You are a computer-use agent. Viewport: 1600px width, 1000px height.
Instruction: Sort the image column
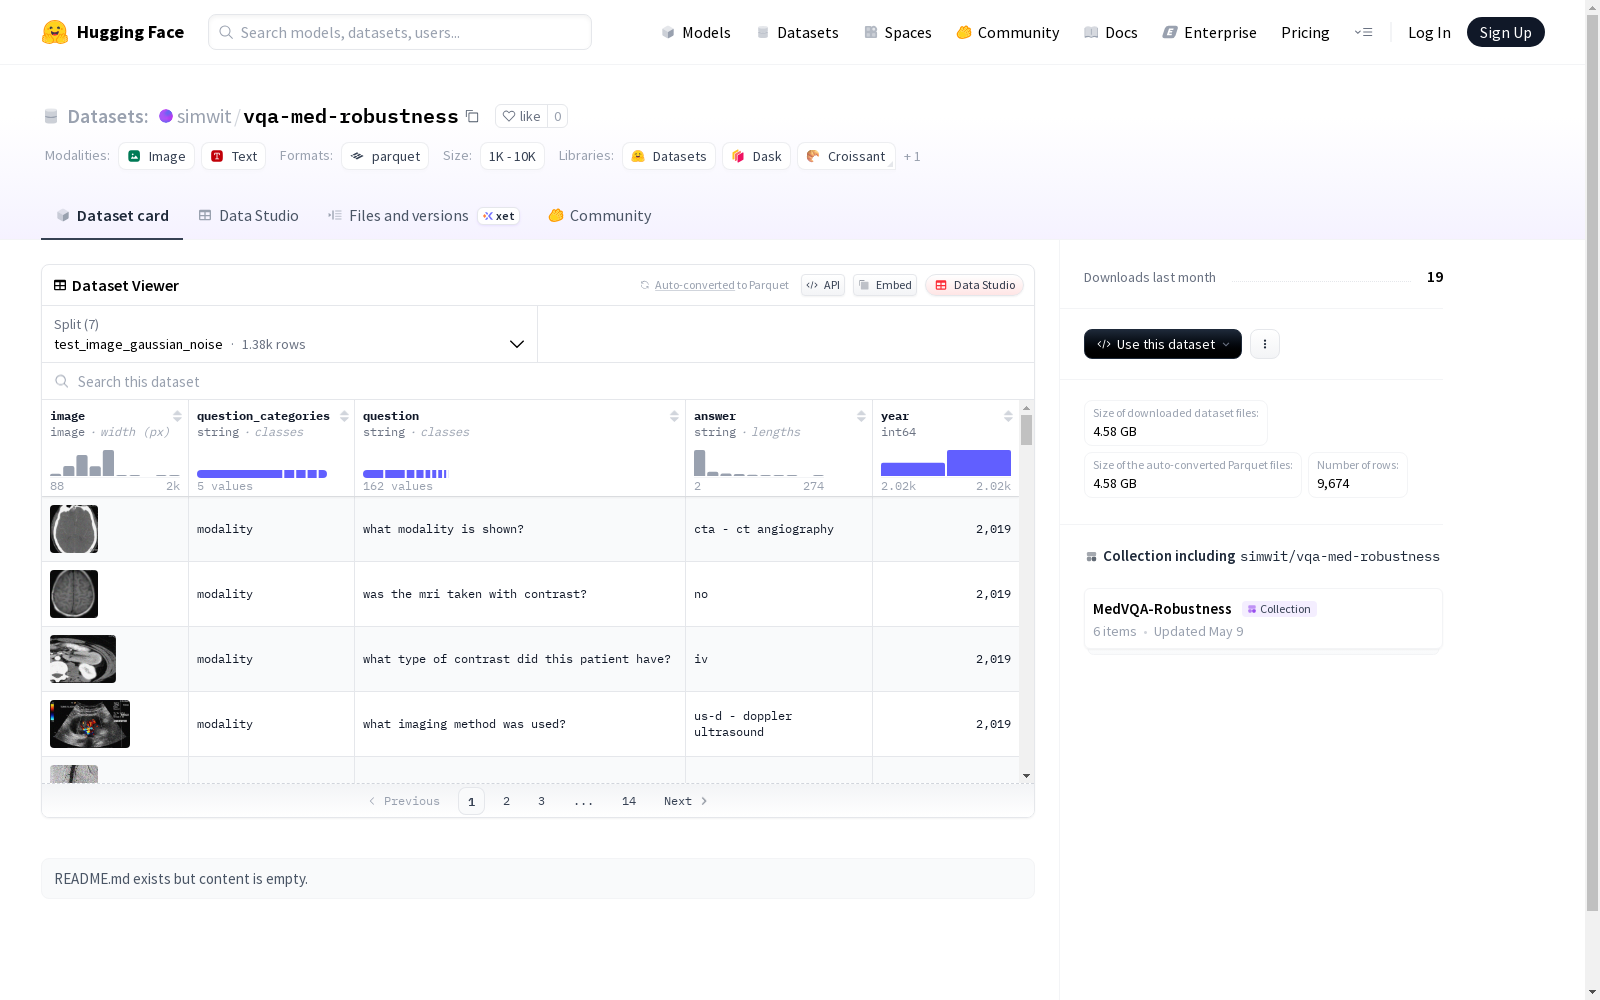coord(177,416)
